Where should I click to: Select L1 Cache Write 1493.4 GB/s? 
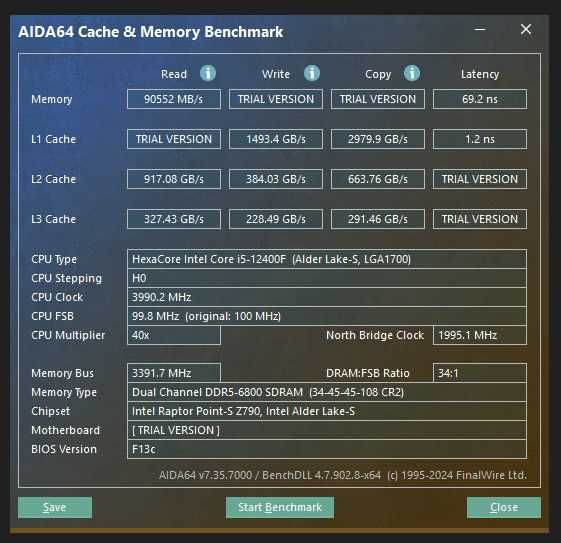point(276,139)
